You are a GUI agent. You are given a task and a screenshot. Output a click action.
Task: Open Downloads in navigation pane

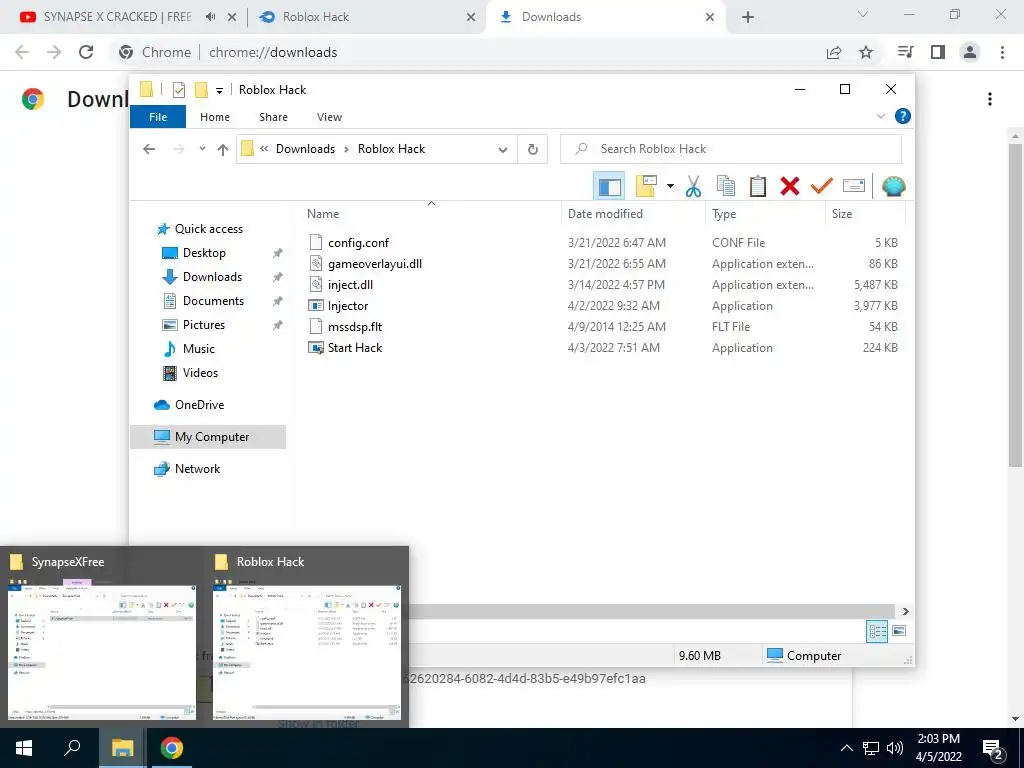212,277
